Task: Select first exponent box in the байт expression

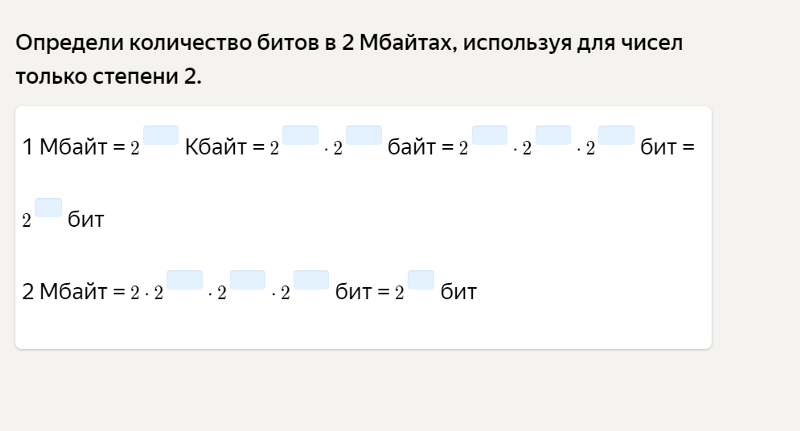Action: pyautogui.click(x=300, y=135)
